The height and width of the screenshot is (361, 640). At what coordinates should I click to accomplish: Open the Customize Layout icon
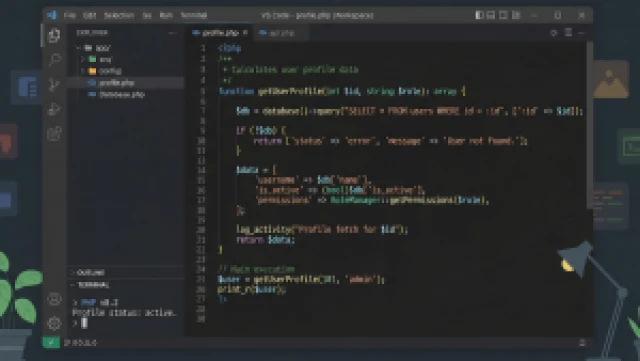tap(516, 16)
